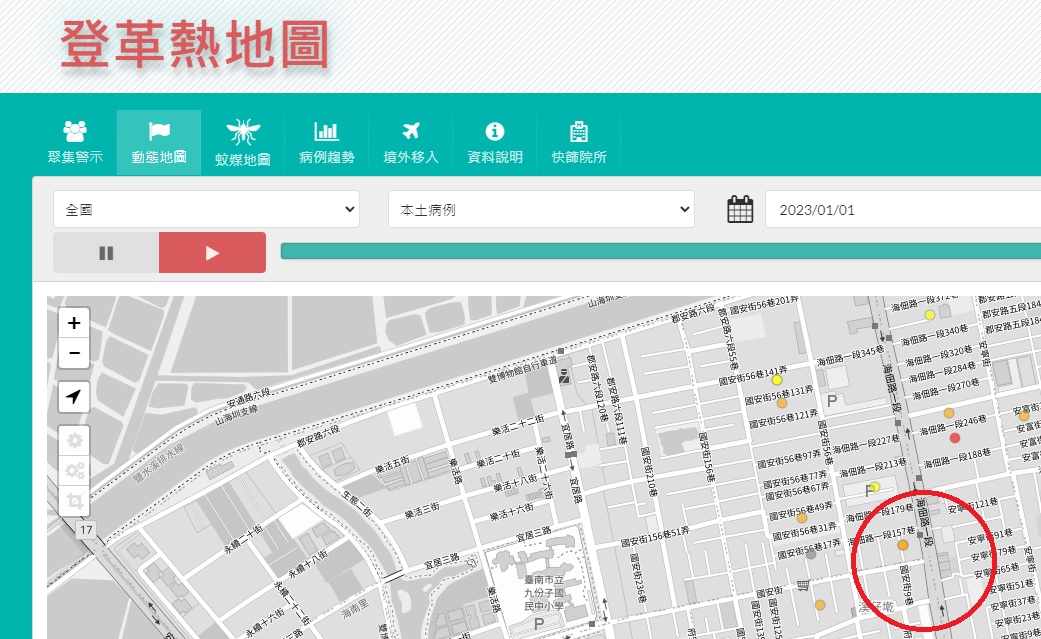1041x639 pixels.
Task: Click the teal timeline progress bar
Action: tap(660, 251)
